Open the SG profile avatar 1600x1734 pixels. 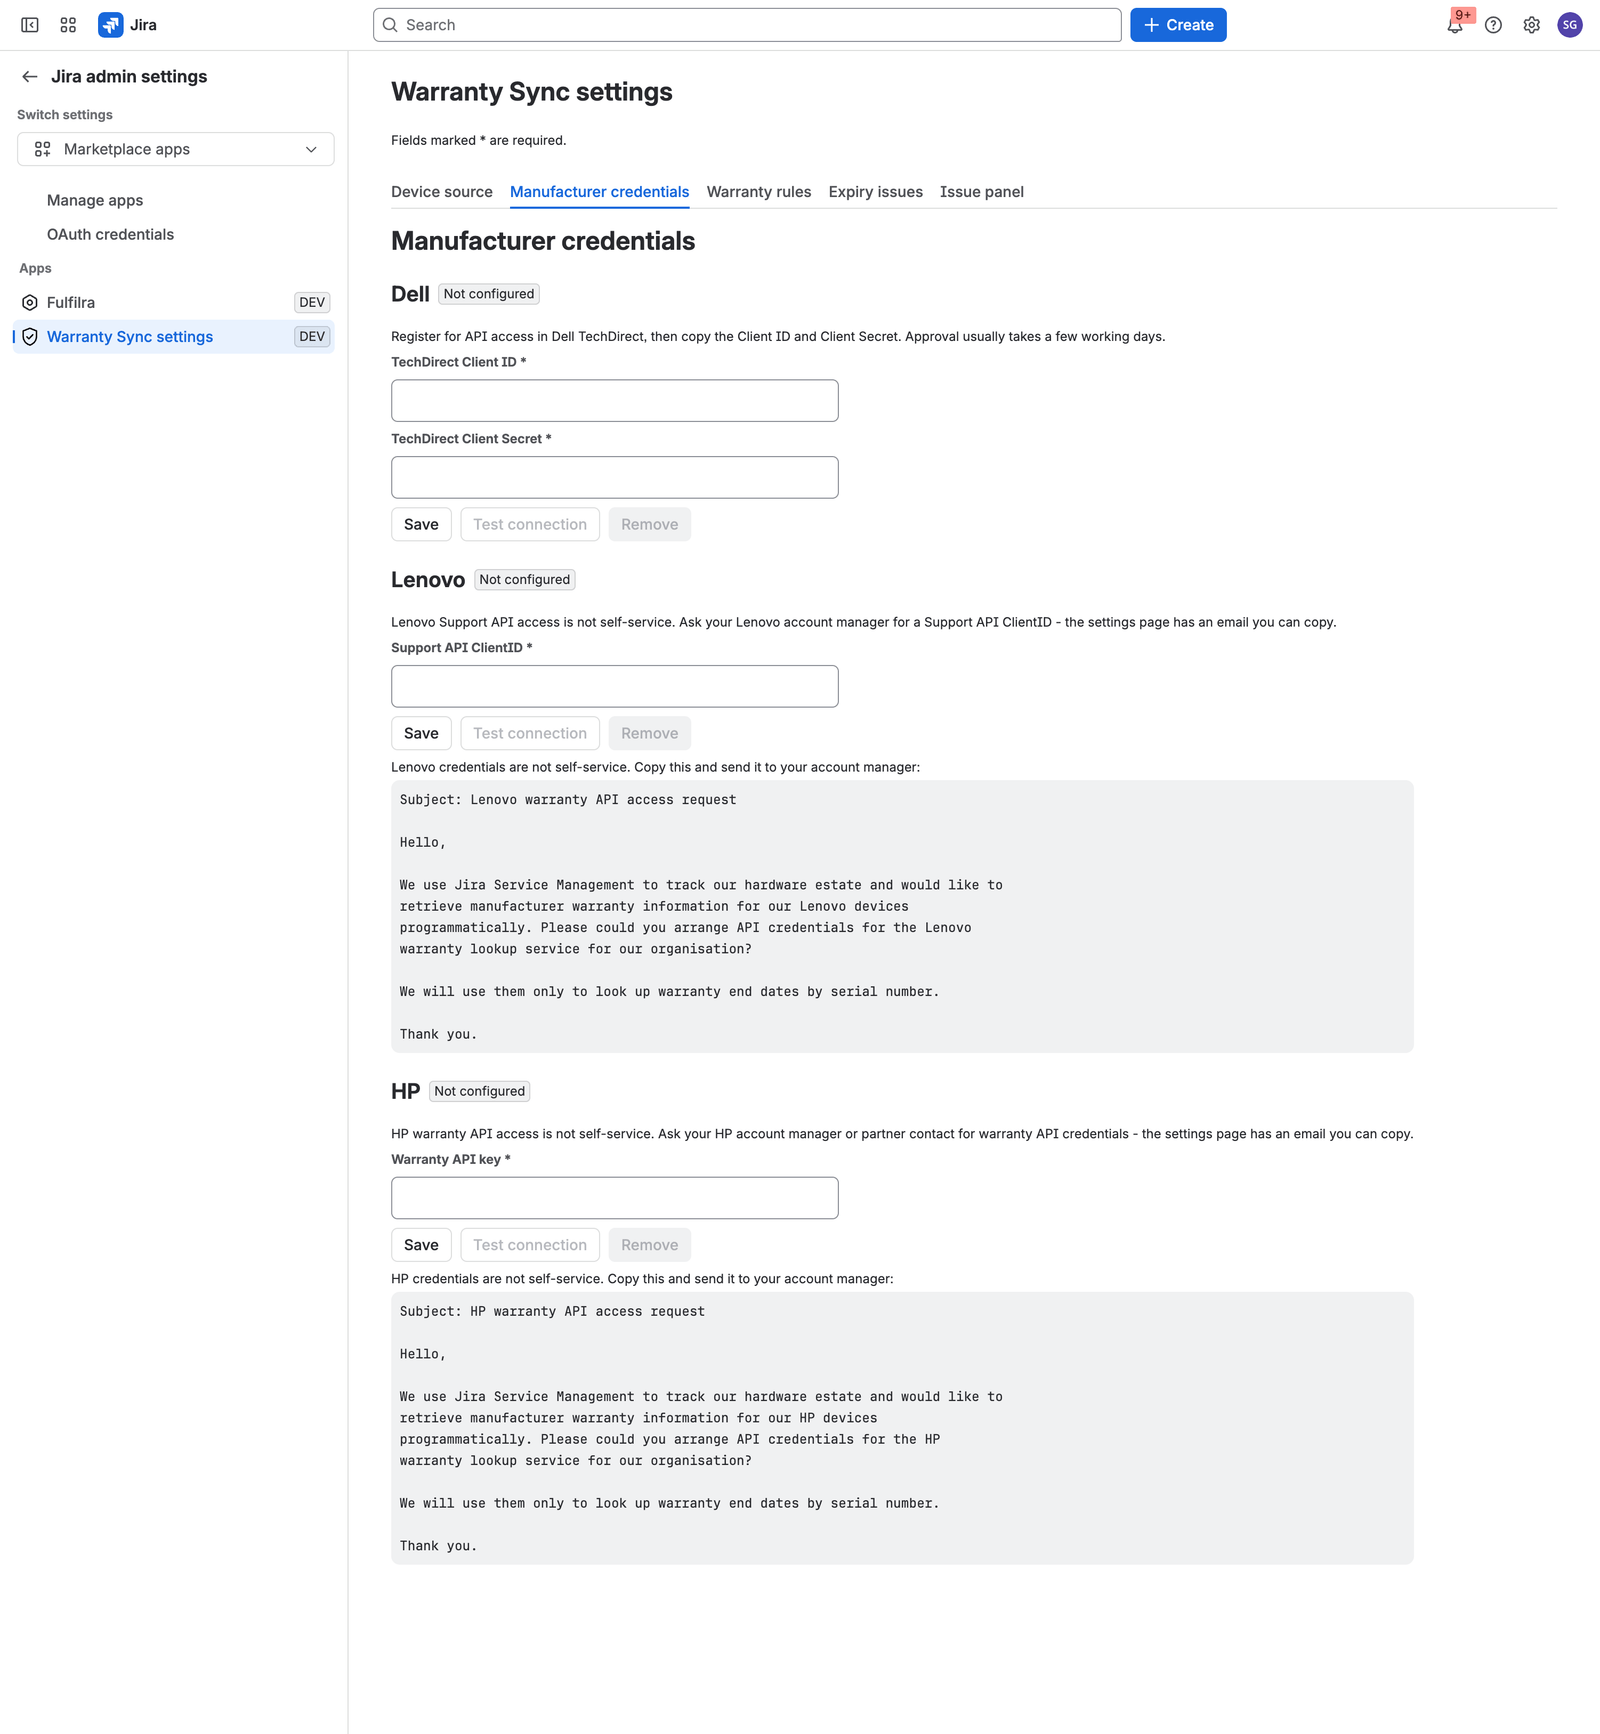(1570, 25)
